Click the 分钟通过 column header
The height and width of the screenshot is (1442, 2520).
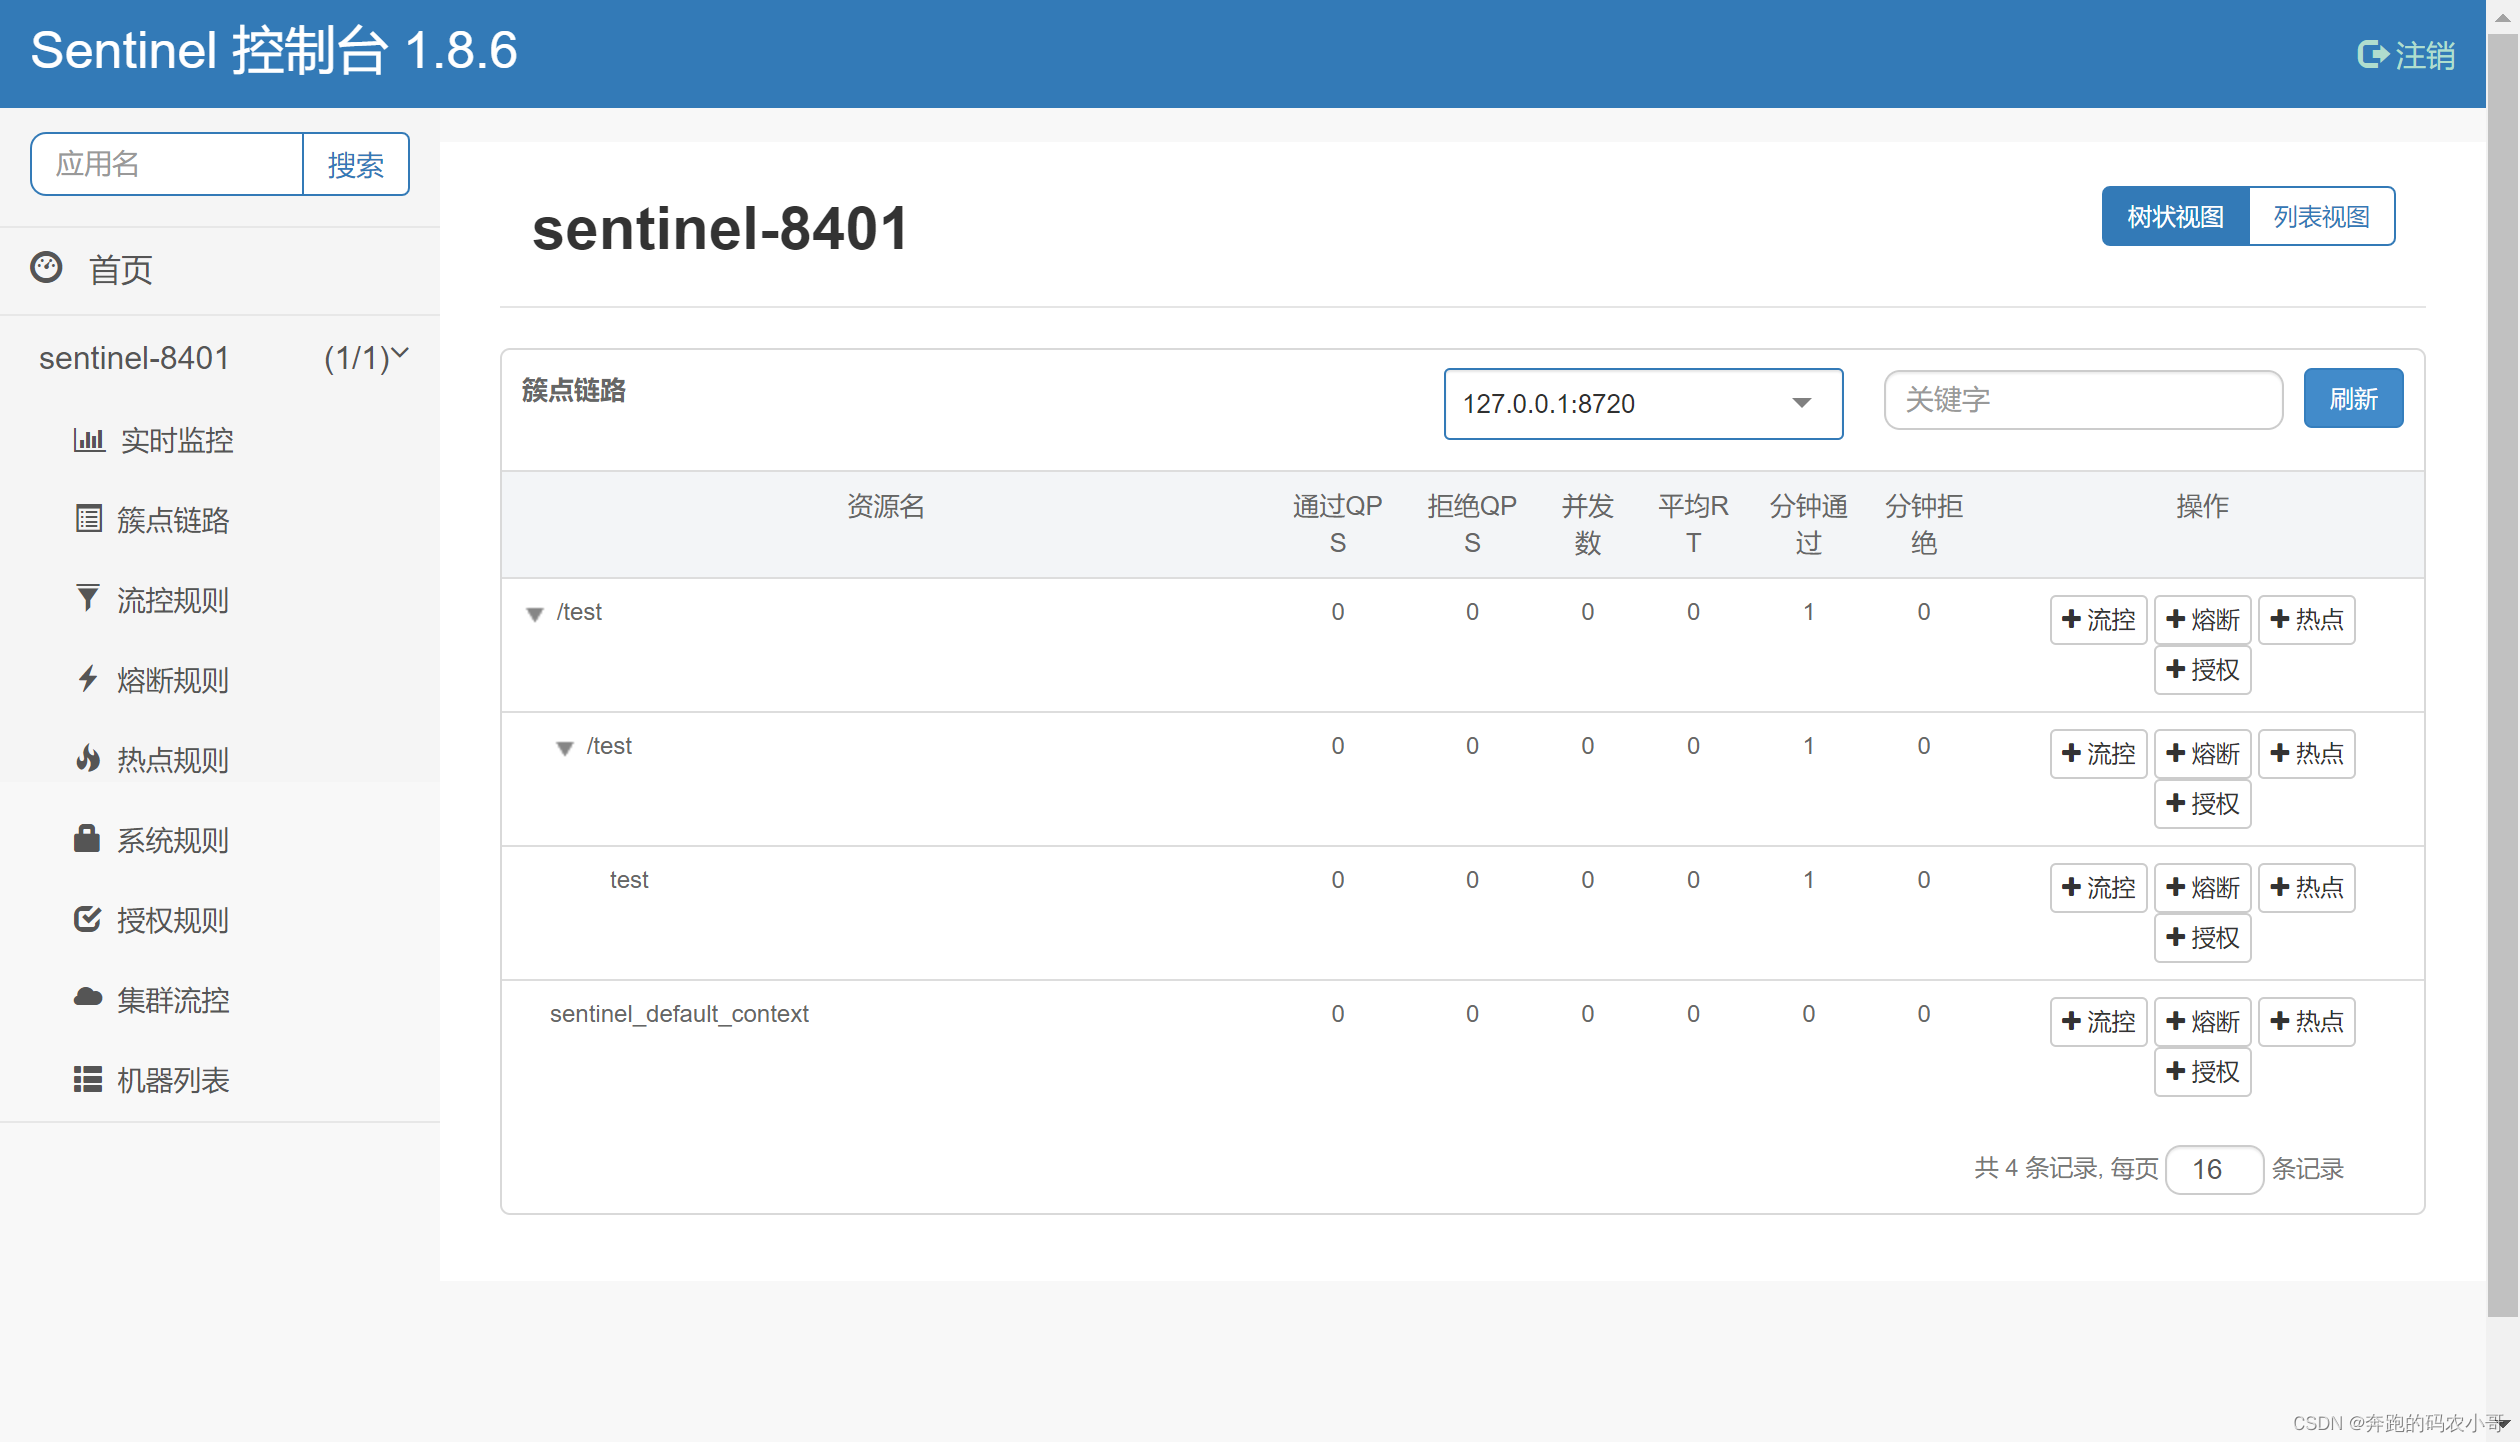click(x=1808, y=524)
